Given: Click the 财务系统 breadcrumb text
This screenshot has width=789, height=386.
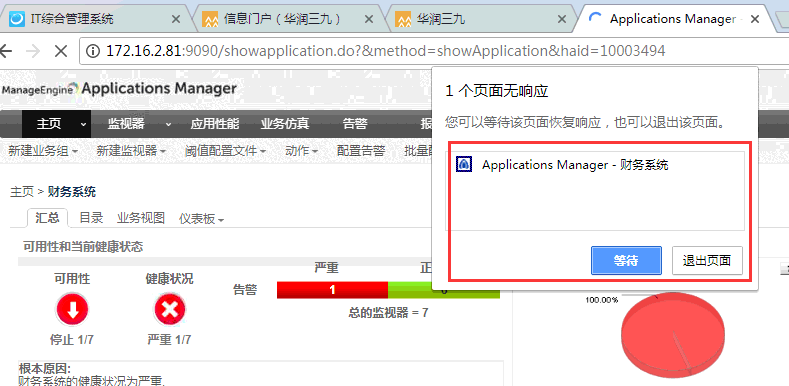Looking at the screenshot, I should pos(71,192).
